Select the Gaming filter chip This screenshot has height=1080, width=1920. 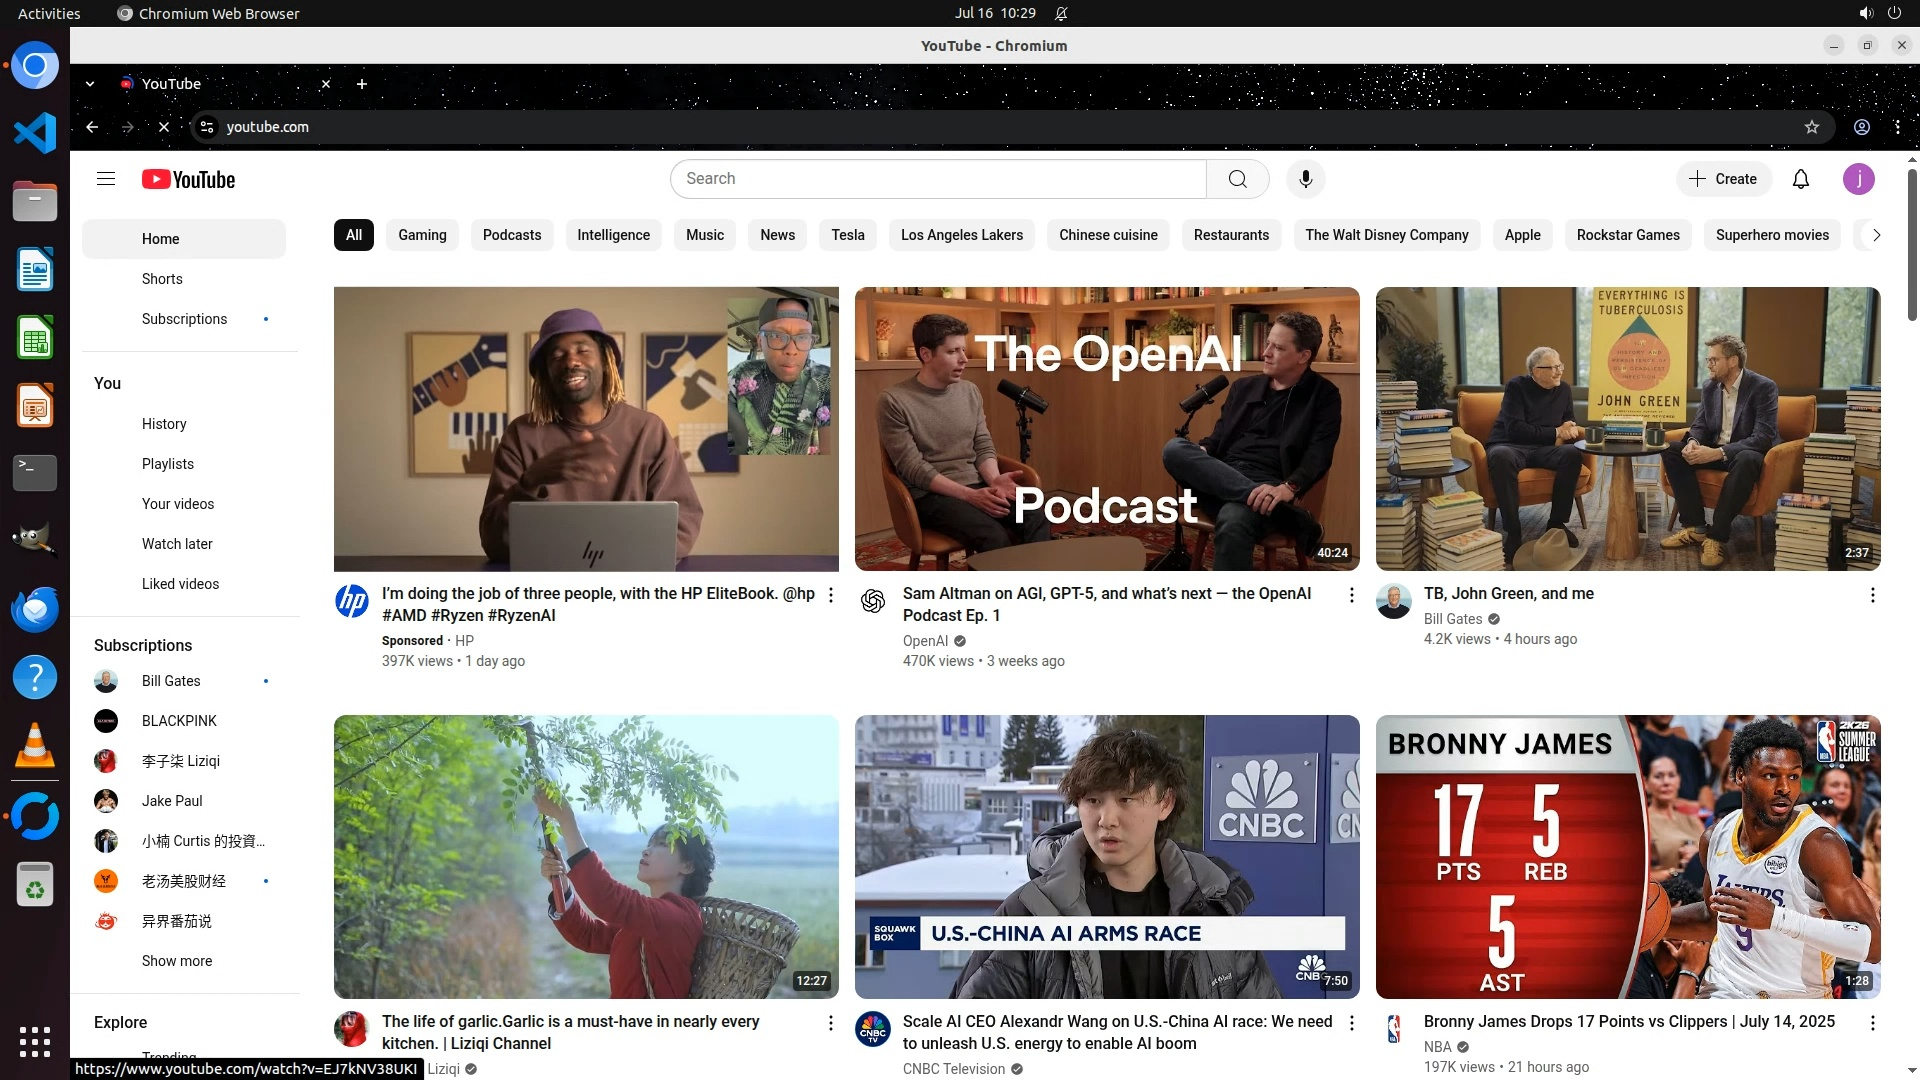click(x=422, y=235)
